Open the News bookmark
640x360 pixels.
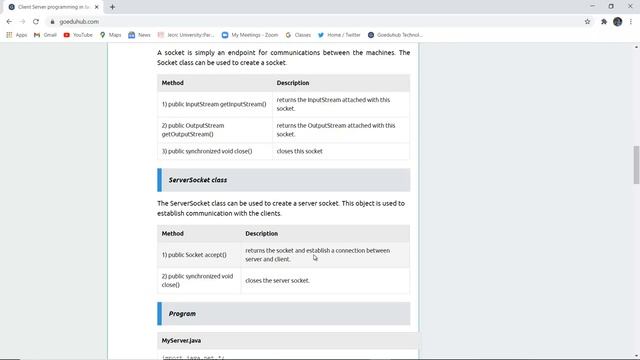pos(140,35)
